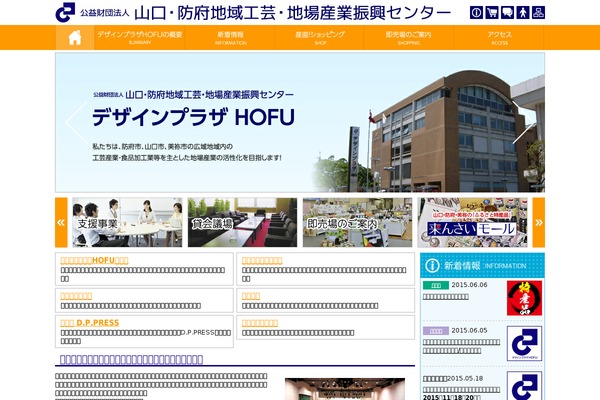Open news headline under 2015.06.05
600x400 pixels.
461,346
